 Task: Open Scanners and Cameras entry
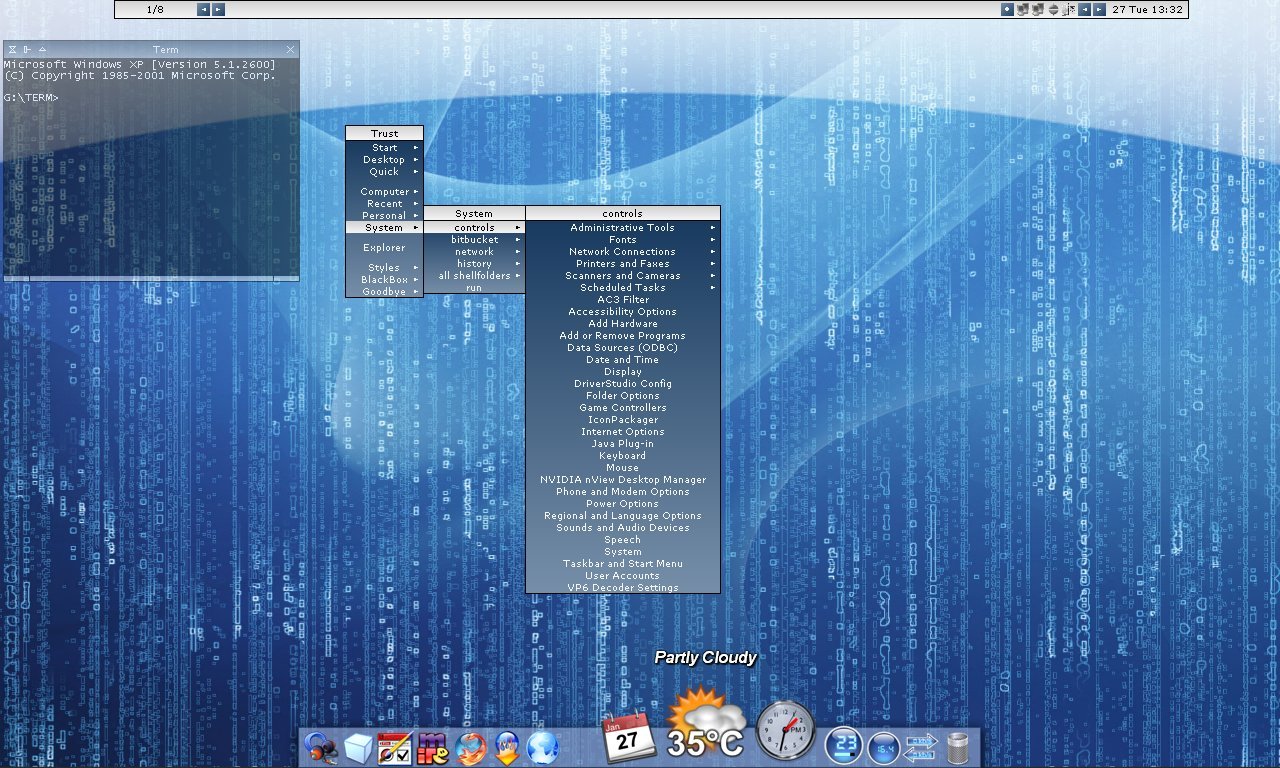622,276
